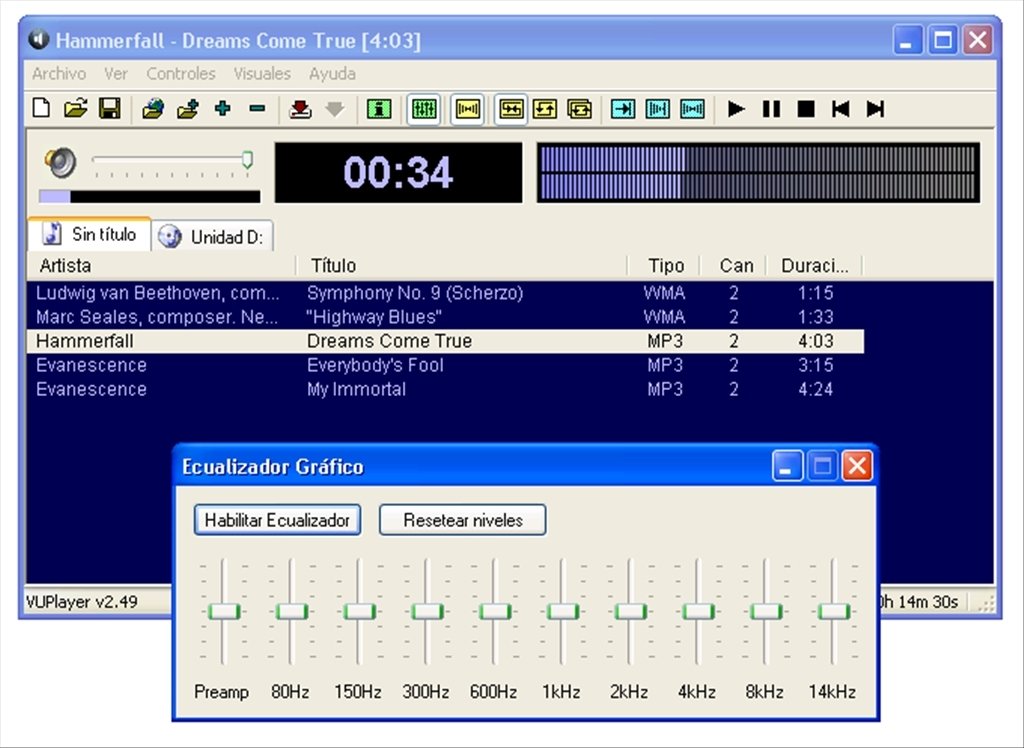The image size is (1024, 748).
Task: Click the Habilitar Ecualizador button
Action: pos(278,520)
